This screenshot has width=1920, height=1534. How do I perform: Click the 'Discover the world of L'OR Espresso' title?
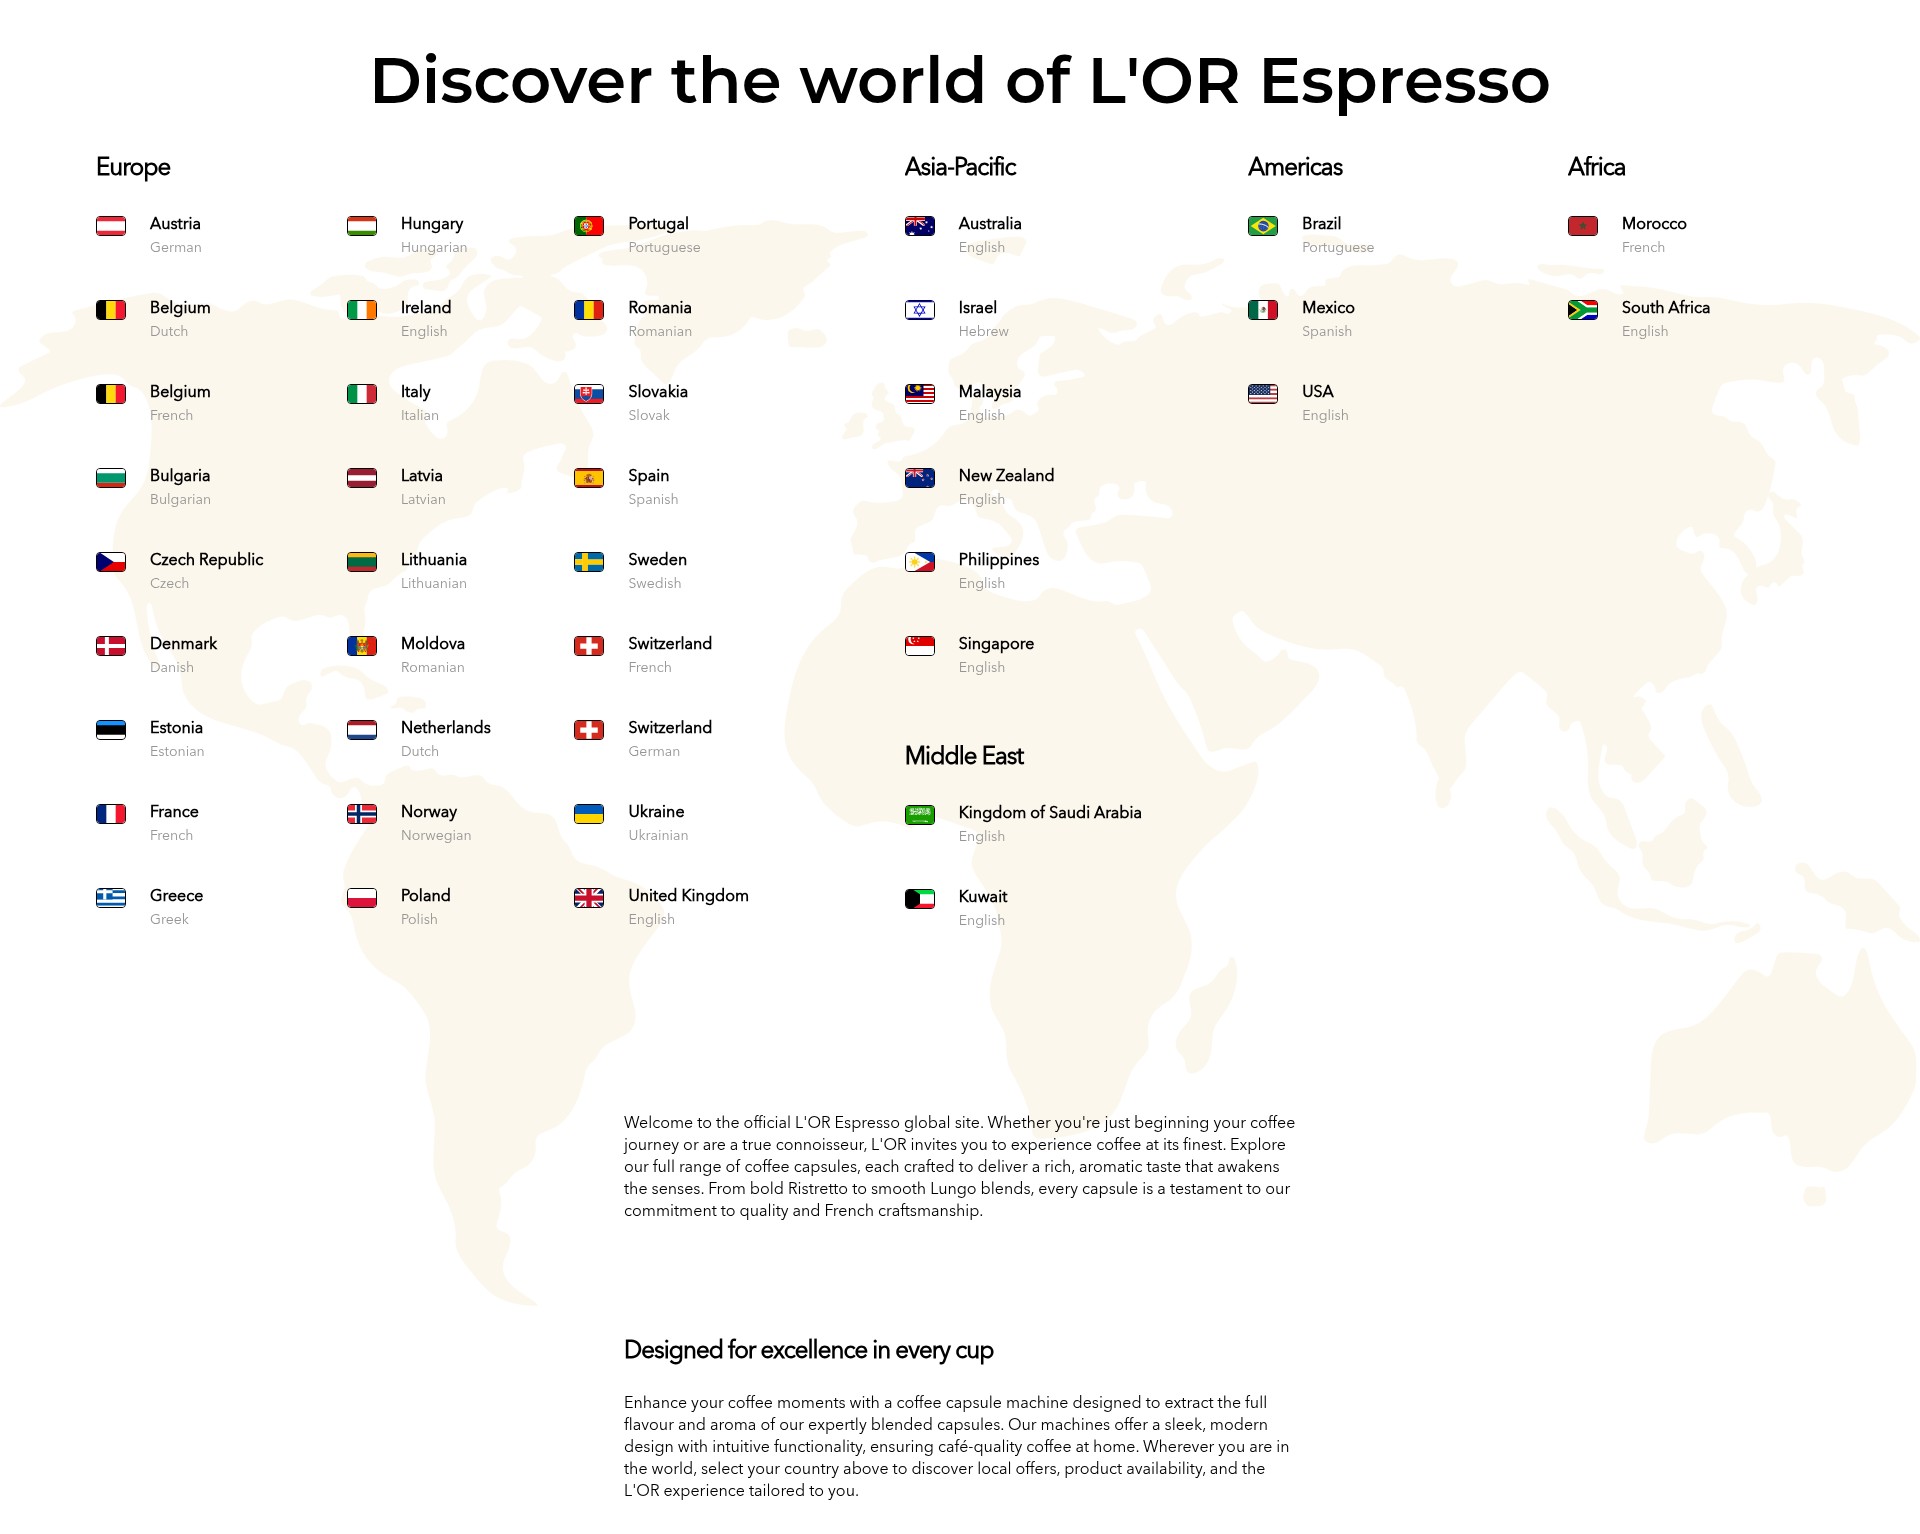point(960,80)
